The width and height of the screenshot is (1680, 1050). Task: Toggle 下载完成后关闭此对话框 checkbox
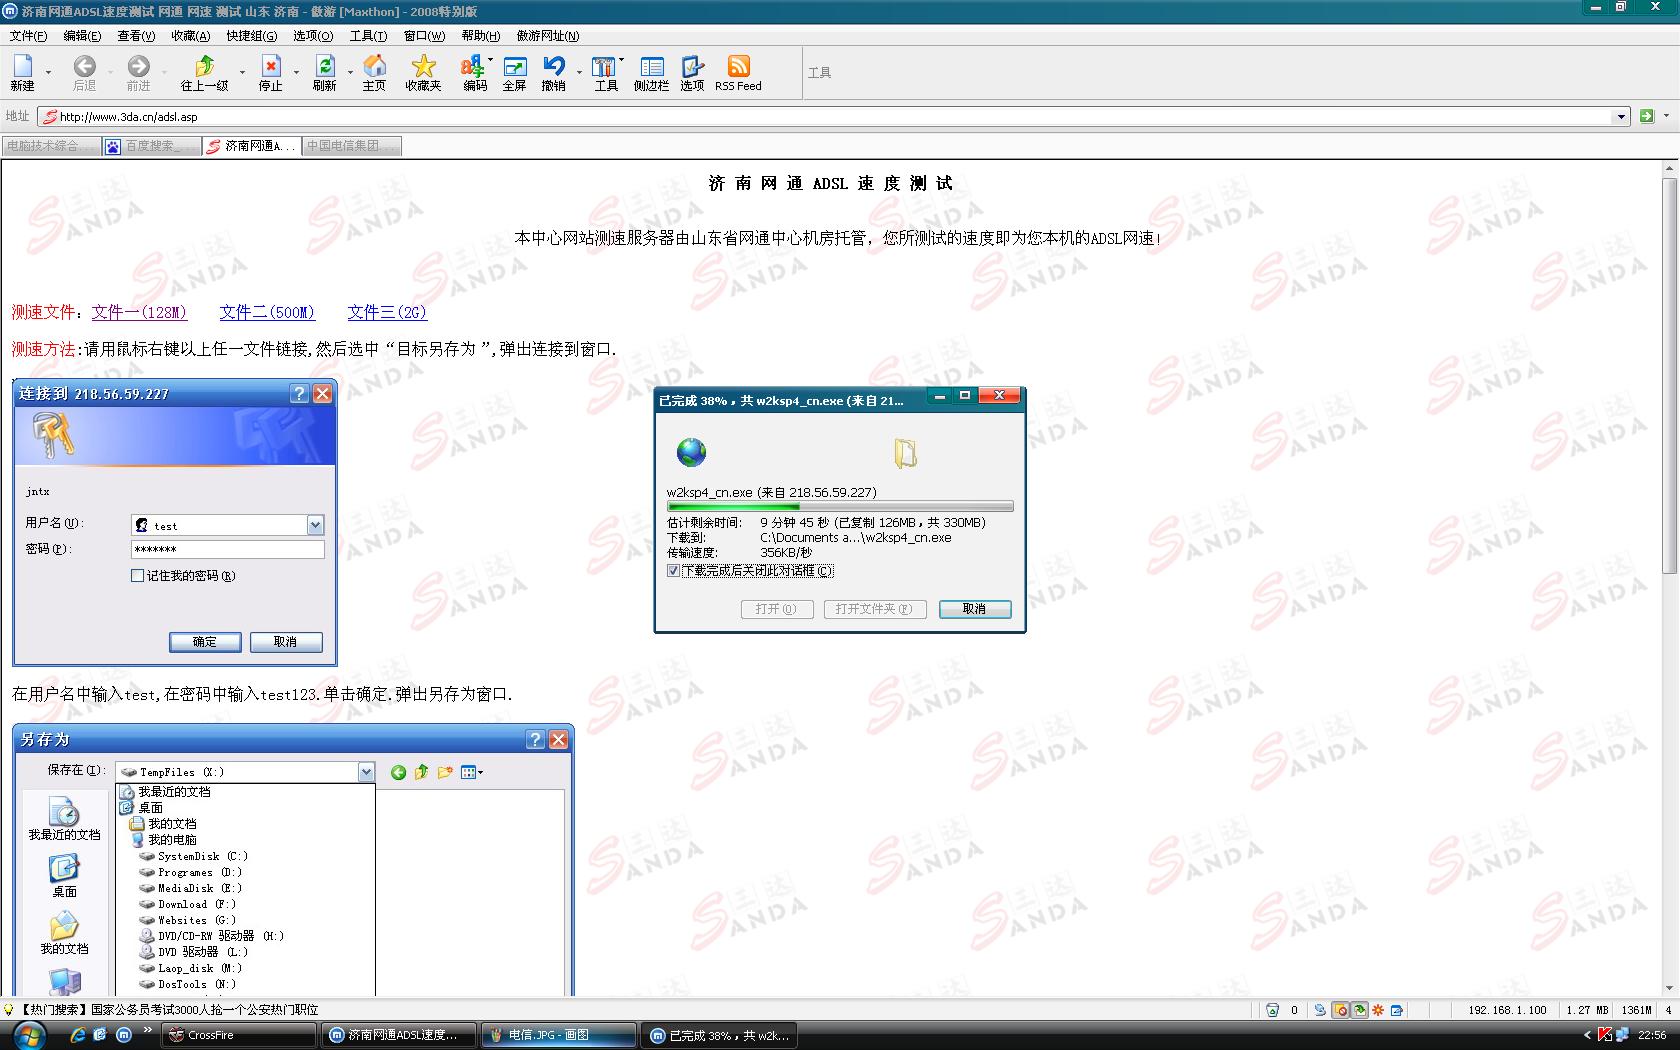(673, 571)
